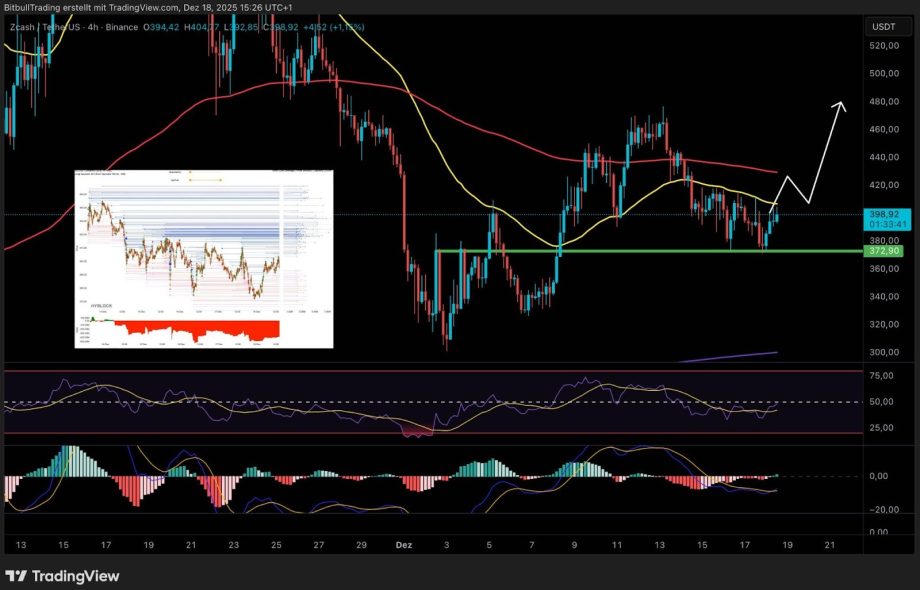
Task: Click the 19 date marker on time axis
Action: [788, 546]
